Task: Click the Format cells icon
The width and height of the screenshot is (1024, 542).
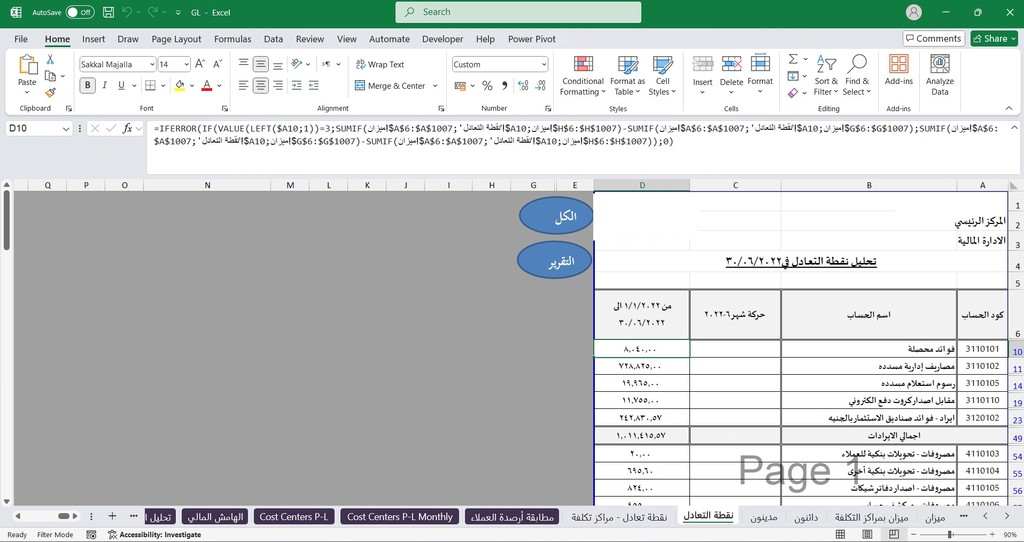Action: tap(760, 64)
